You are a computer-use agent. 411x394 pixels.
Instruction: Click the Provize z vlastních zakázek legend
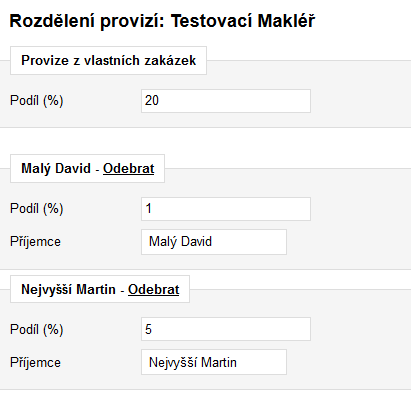pyautogui.click(x=108, y=60)
